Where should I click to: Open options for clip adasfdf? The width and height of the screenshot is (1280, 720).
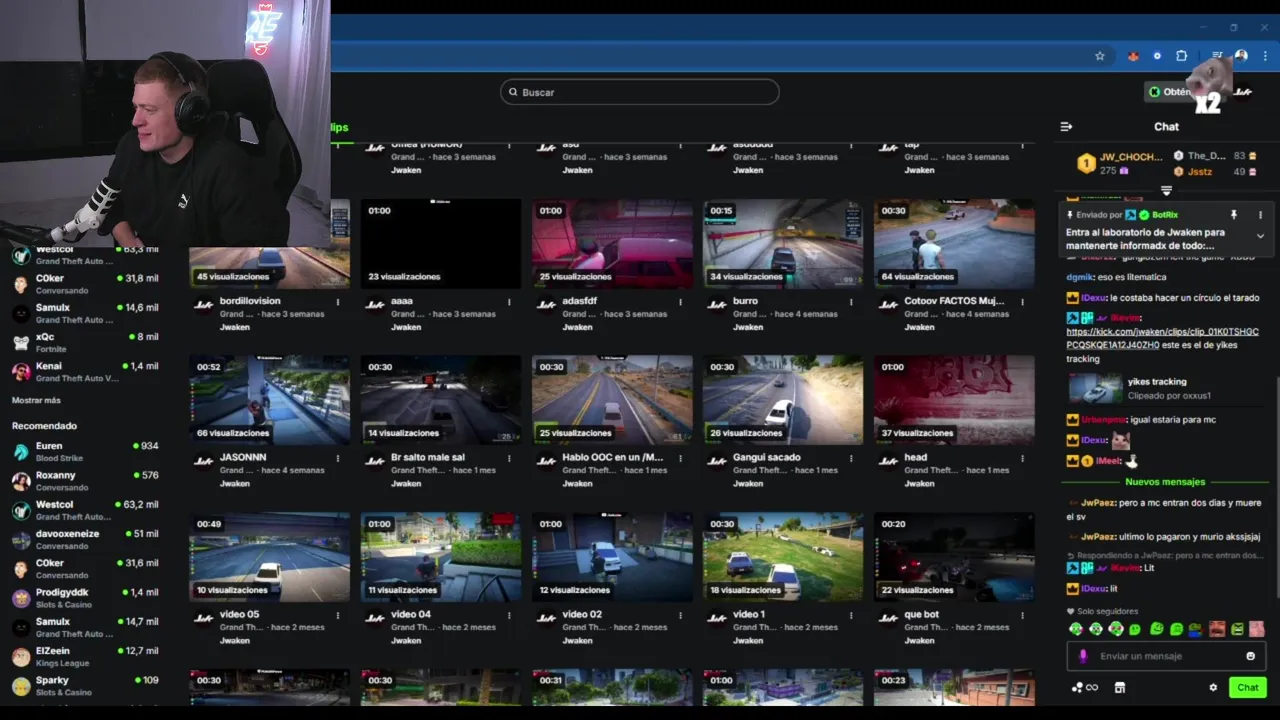coord(680,301)
